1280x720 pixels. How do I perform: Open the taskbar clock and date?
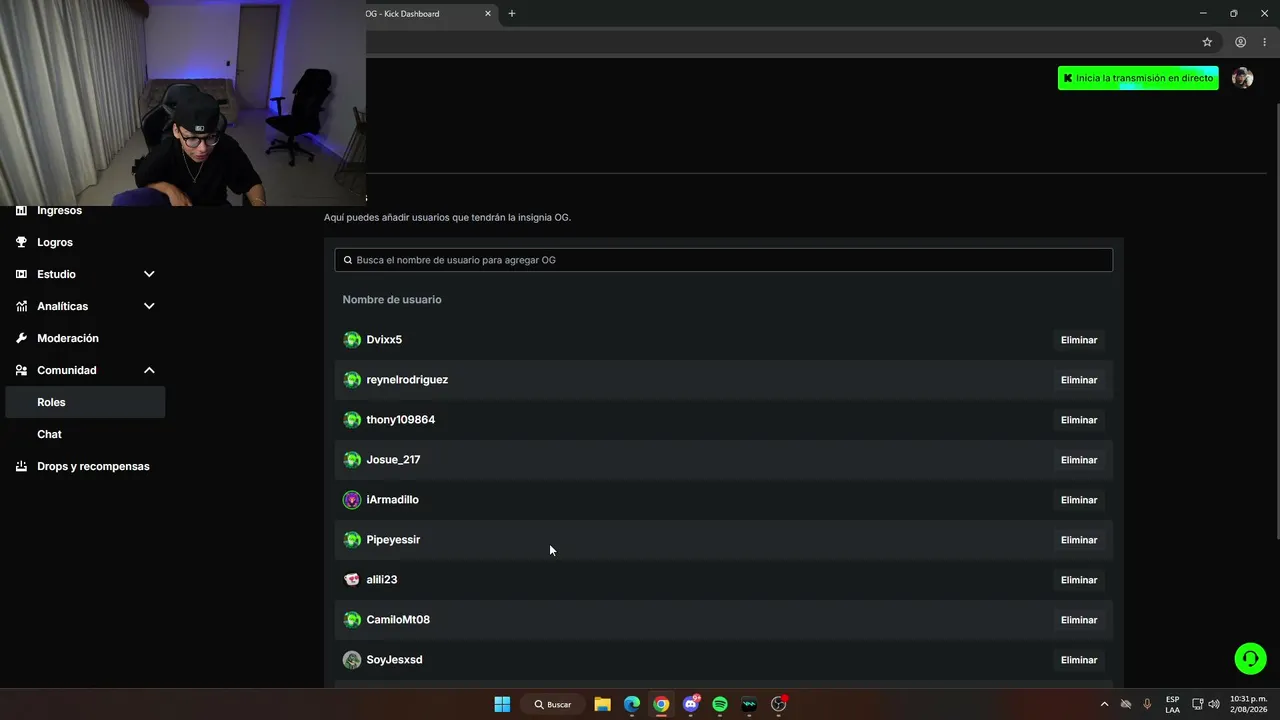click(x=1248, y=704)
